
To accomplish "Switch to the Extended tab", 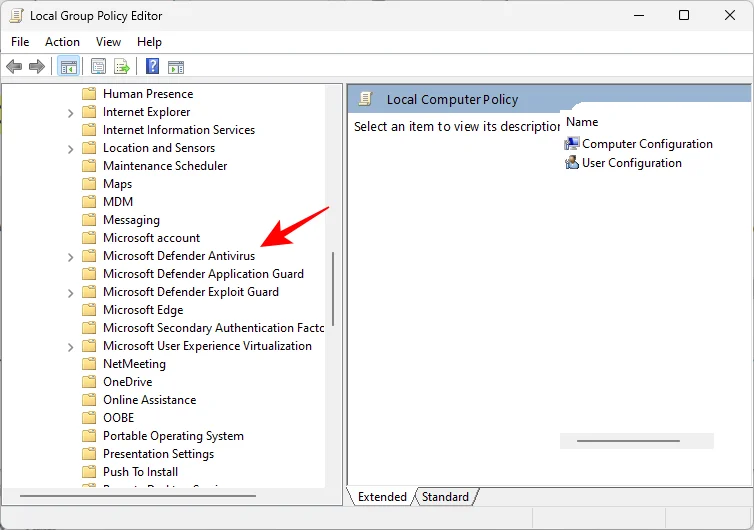I will [x=382, y=496].
